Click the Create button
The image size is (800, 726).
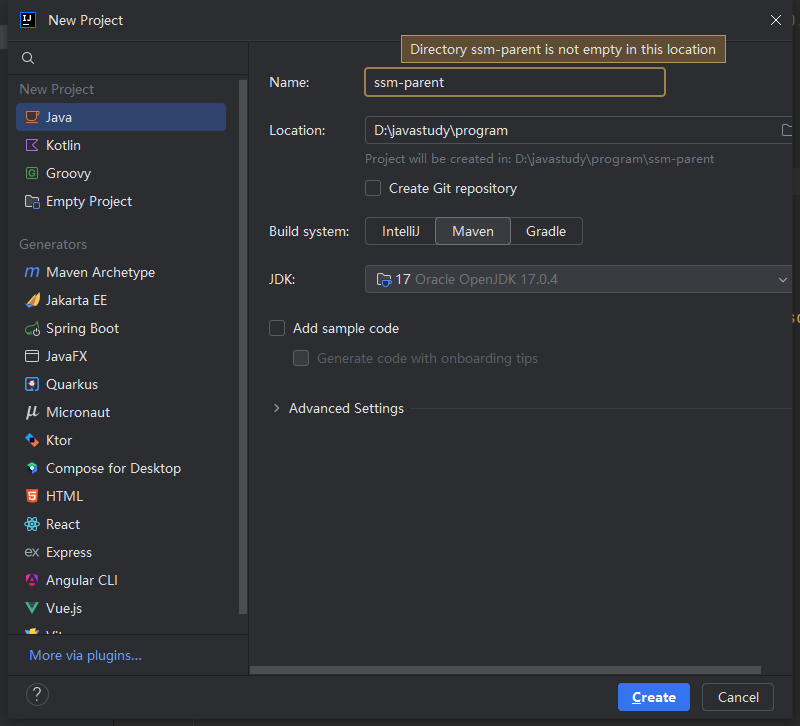coord(654,697)
